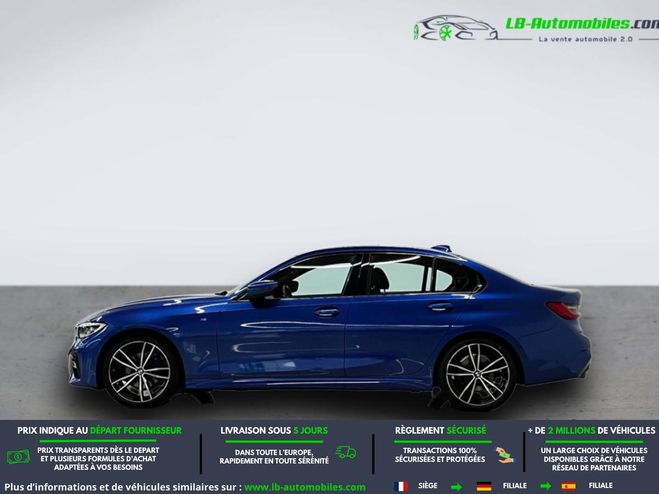
Task: Open the www.lb-automobiles.com link
Action: tap(305, 487)
